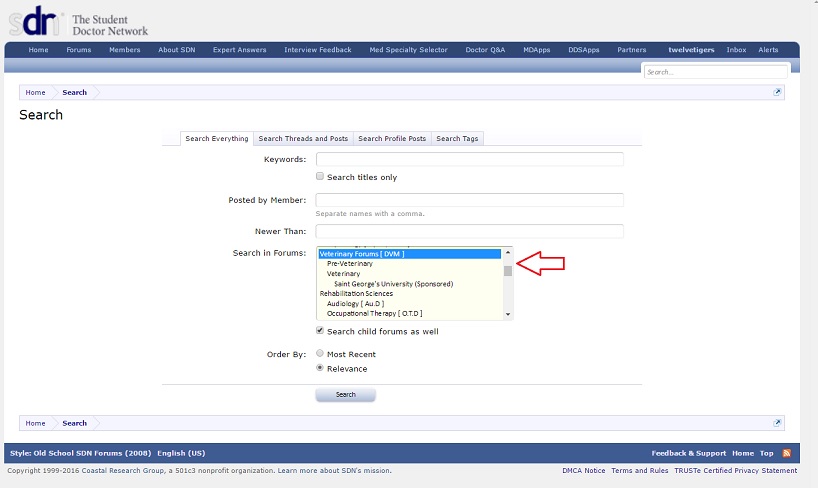The height and width of the screenshot is (488, 818).
Task: Open the Inbox in the nav bar
Action: tap(736, 50)
